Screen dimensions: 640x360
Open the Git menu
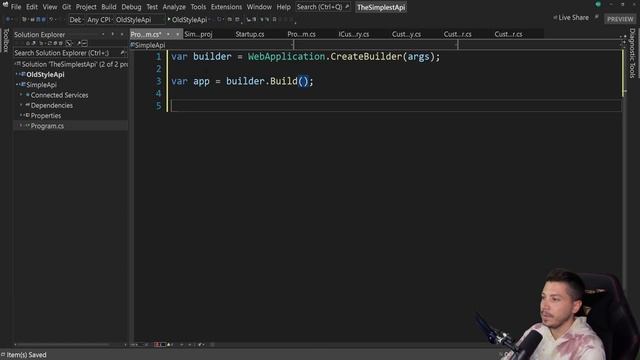pos(67,7)
